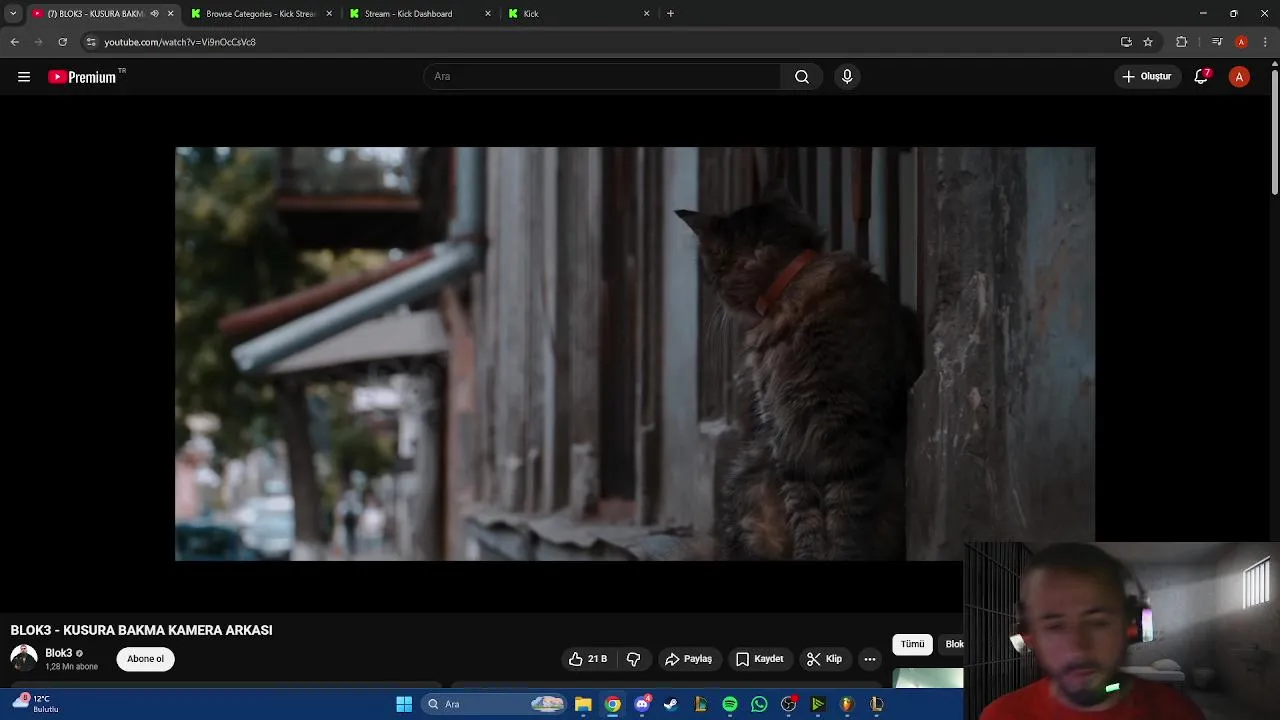Screen dimensions: 1280x720
Task: Subscribe with the Abone ol button
Action: click(x=146, y=659)
